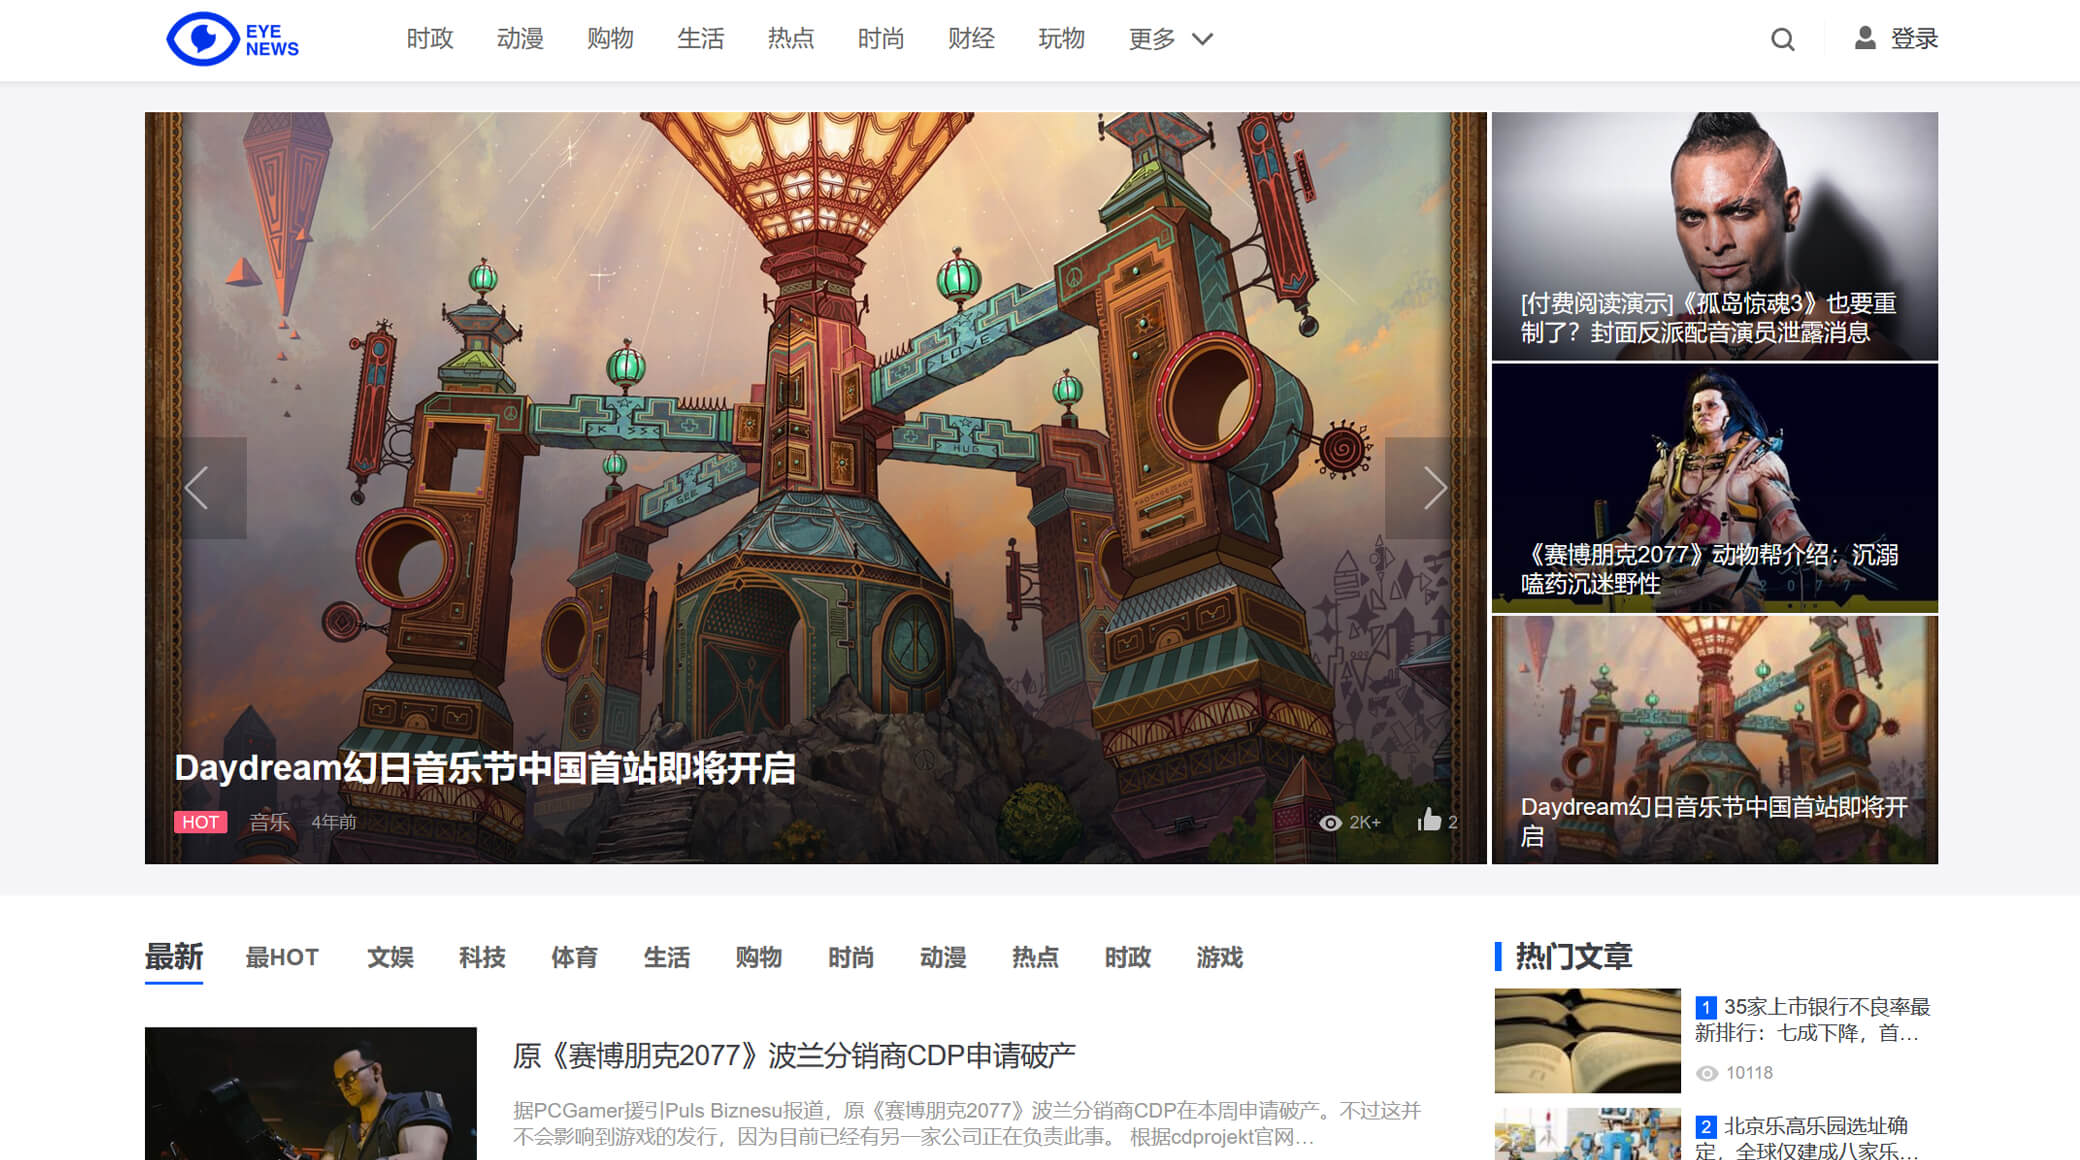Click the 4年前 timestamp on banner
Viewport: 2080px width, 1160px height.
coord(334,822)
